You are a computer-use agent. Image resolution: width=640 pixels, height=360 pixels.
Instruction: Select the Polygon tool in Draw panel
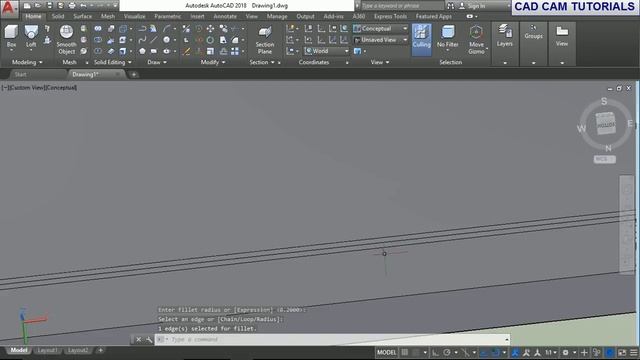point(142,51)
